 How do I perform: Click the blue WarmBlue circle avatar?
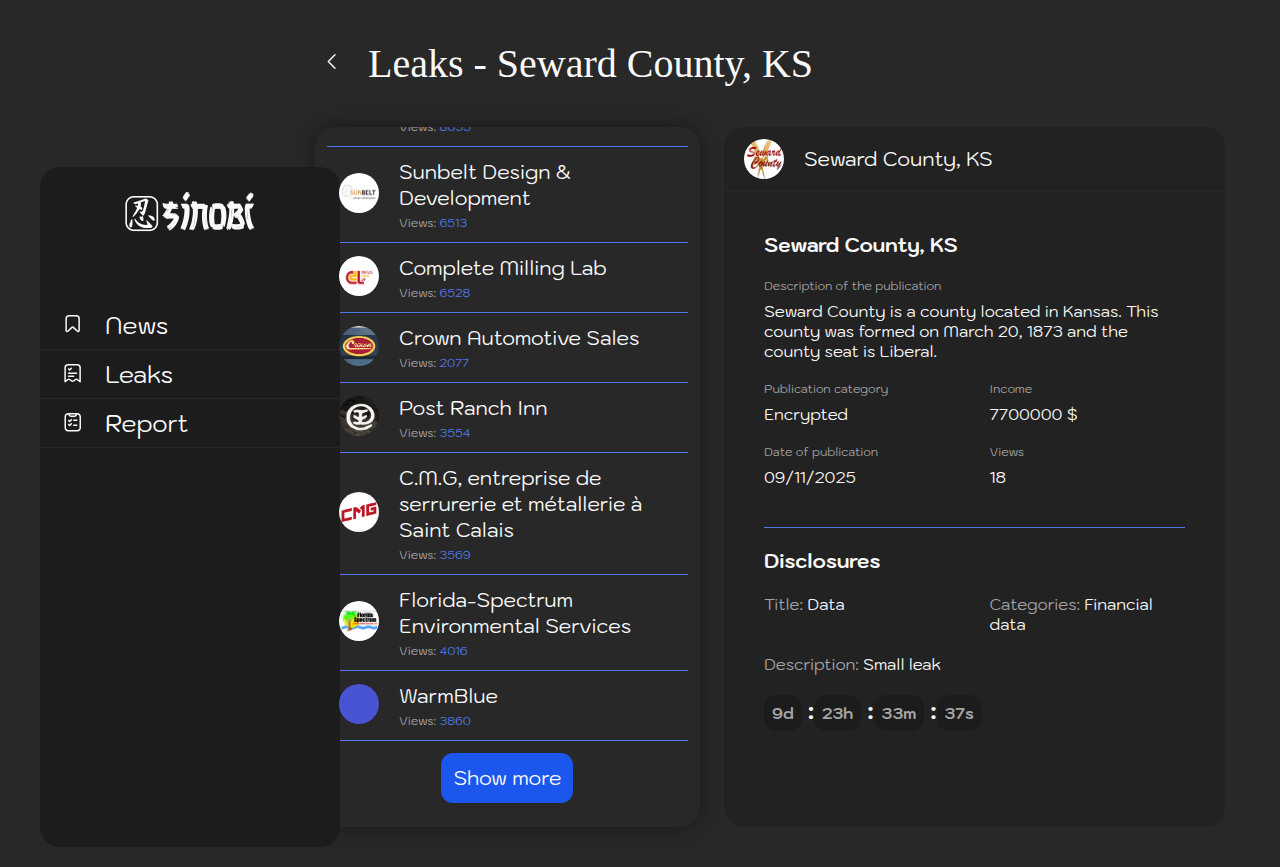359,704
